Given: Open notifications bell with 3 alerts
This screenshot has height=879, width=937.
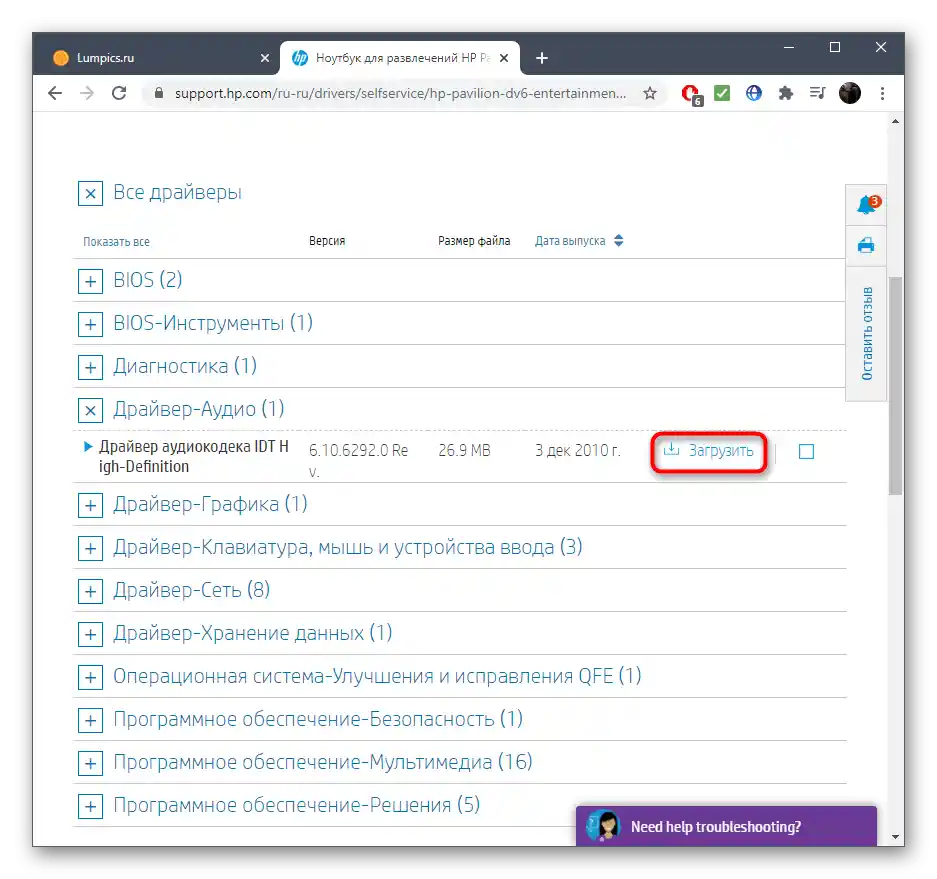Looking at the screenshot, I should click(x=866, y=205).
